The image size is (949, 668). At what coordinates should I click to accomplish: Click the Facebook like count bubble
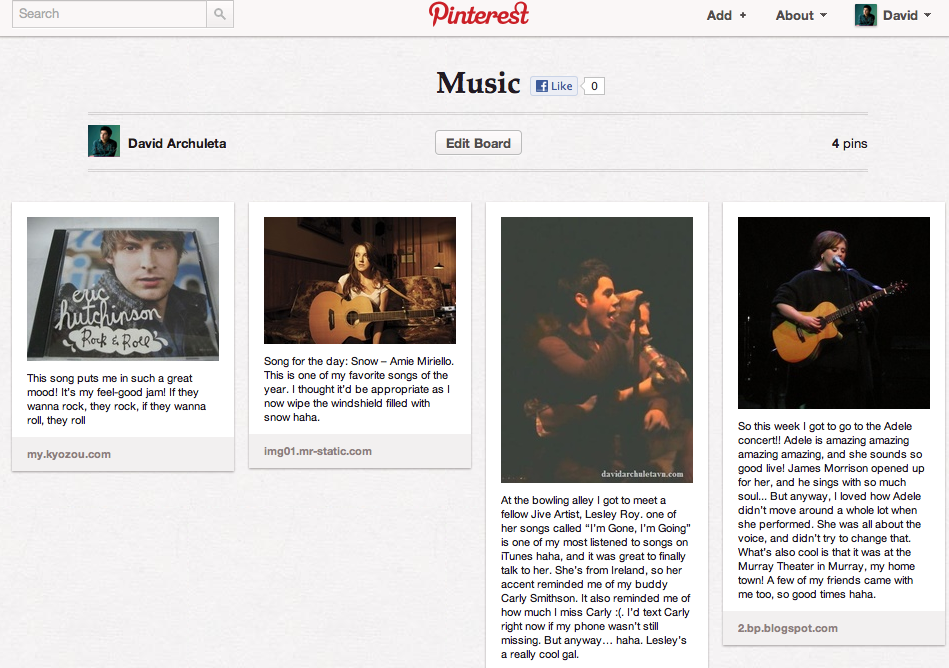coord(594,86)
